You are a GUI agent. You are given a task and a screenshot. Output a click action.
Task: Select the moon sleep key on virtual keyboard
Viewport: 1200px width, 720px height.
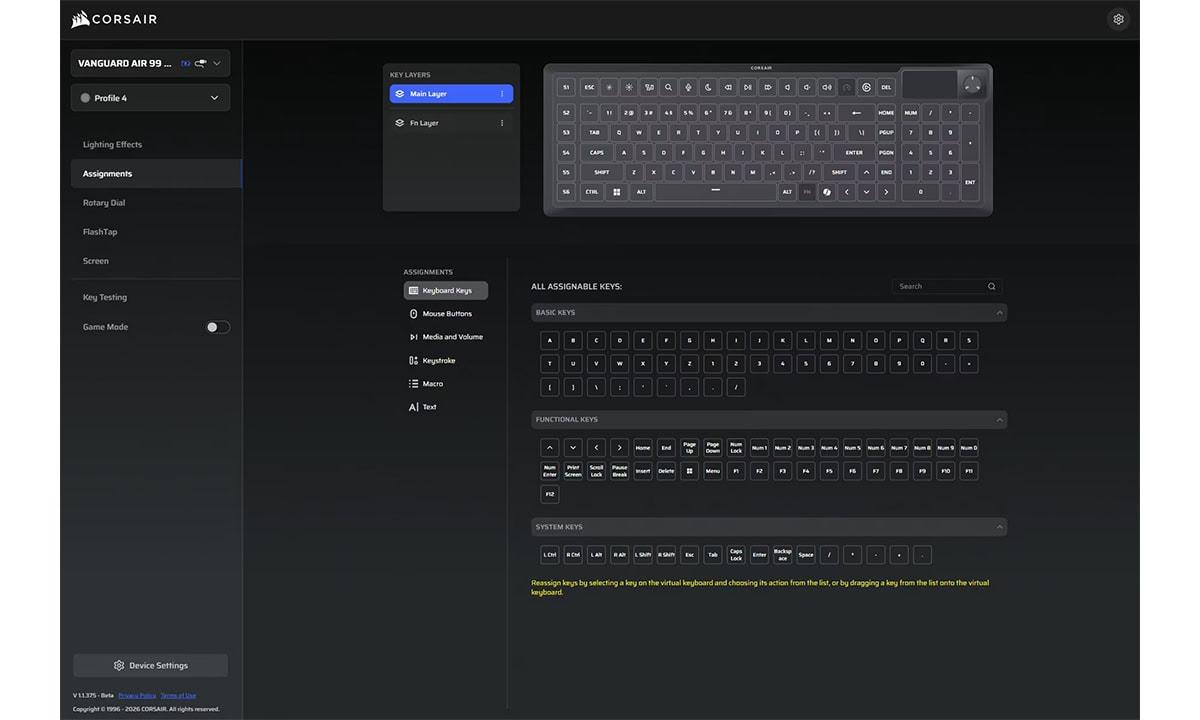[x=708, y=87]
